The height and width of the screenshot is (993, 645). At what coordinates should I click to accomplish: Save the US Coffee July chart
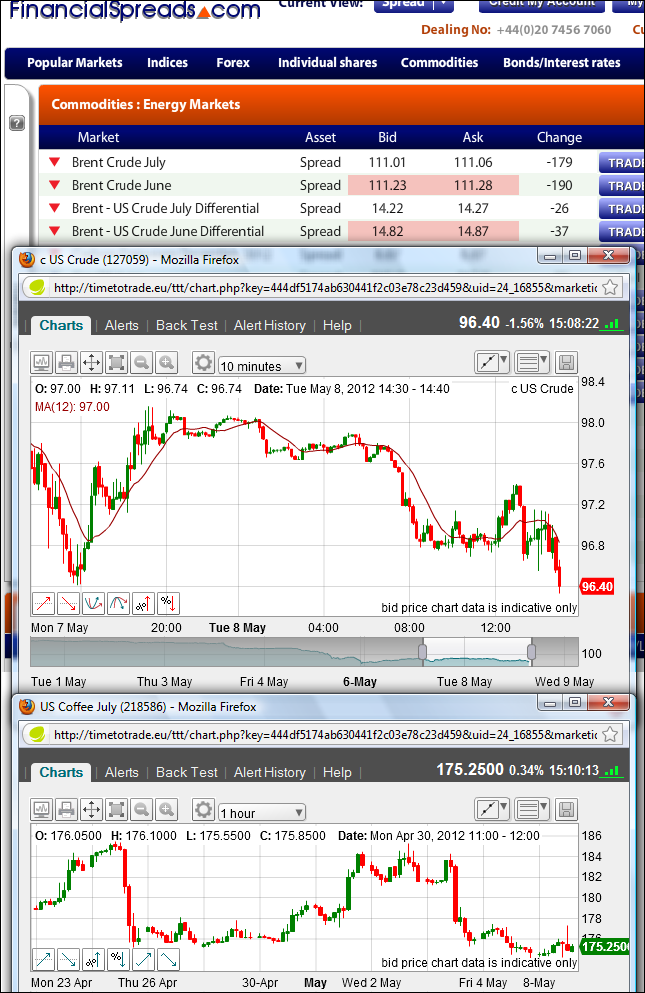pyautogui.click(x=566, y=809)
